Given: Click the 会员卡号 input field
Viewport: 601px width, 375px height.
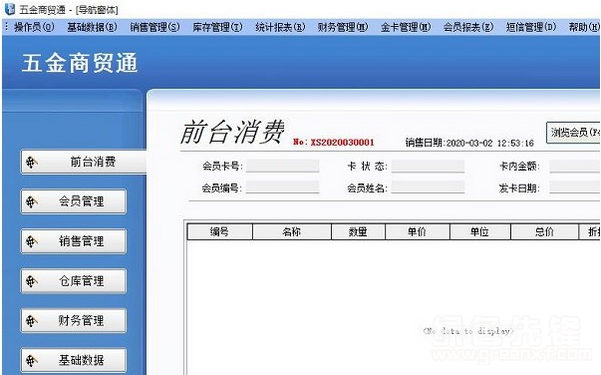Looking at the screenshot, I should [x=282, y=166].
